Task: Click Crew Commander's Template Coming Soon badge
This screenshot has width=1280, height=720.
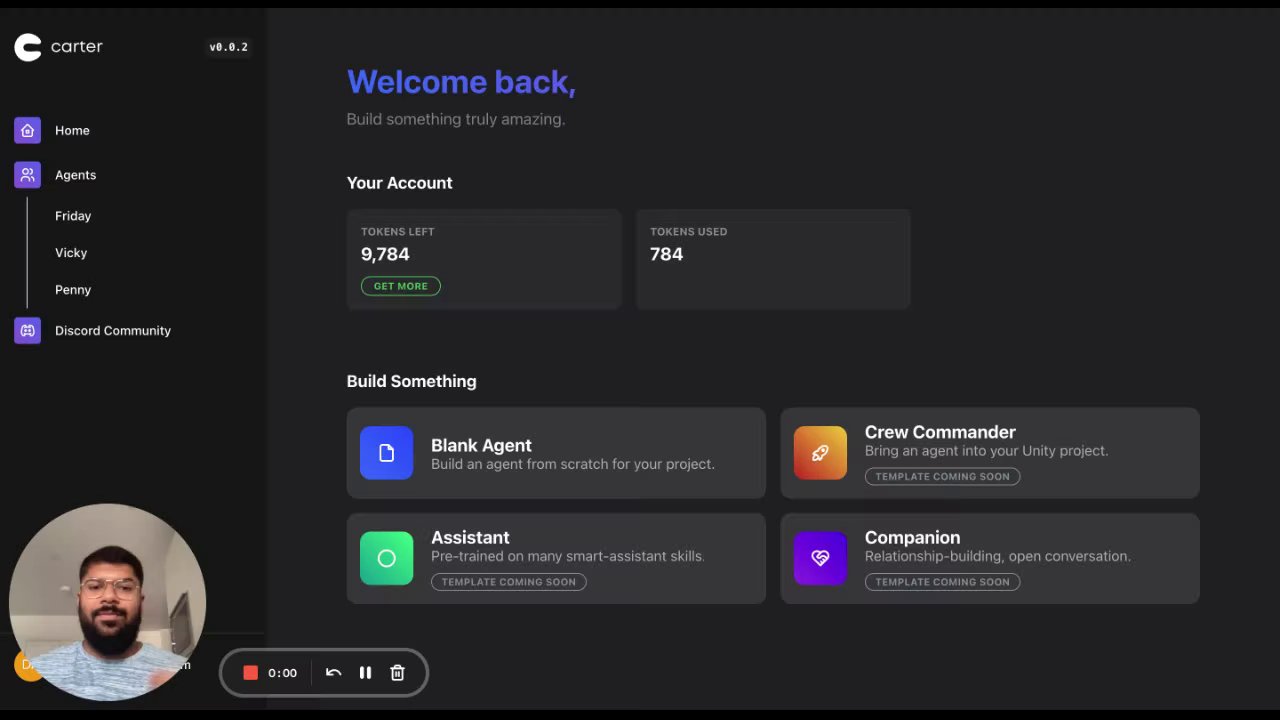Action: coord(942,476)
